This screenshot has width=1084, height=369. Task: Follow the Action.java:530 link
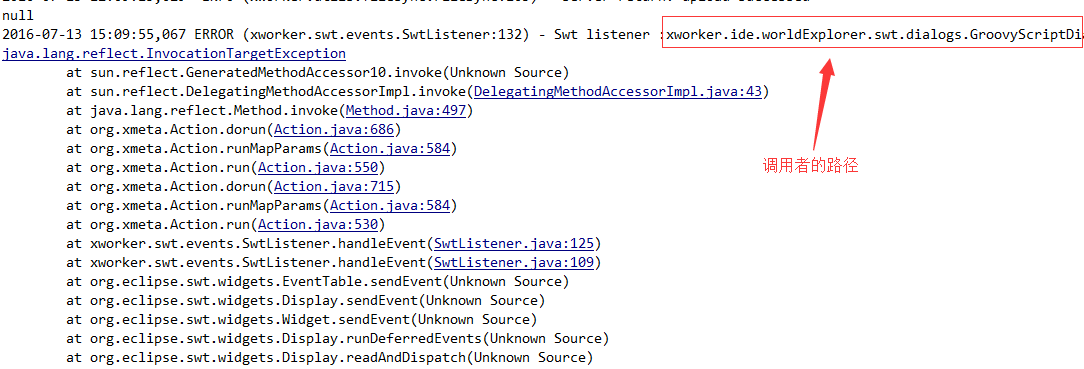coord(318,225)
